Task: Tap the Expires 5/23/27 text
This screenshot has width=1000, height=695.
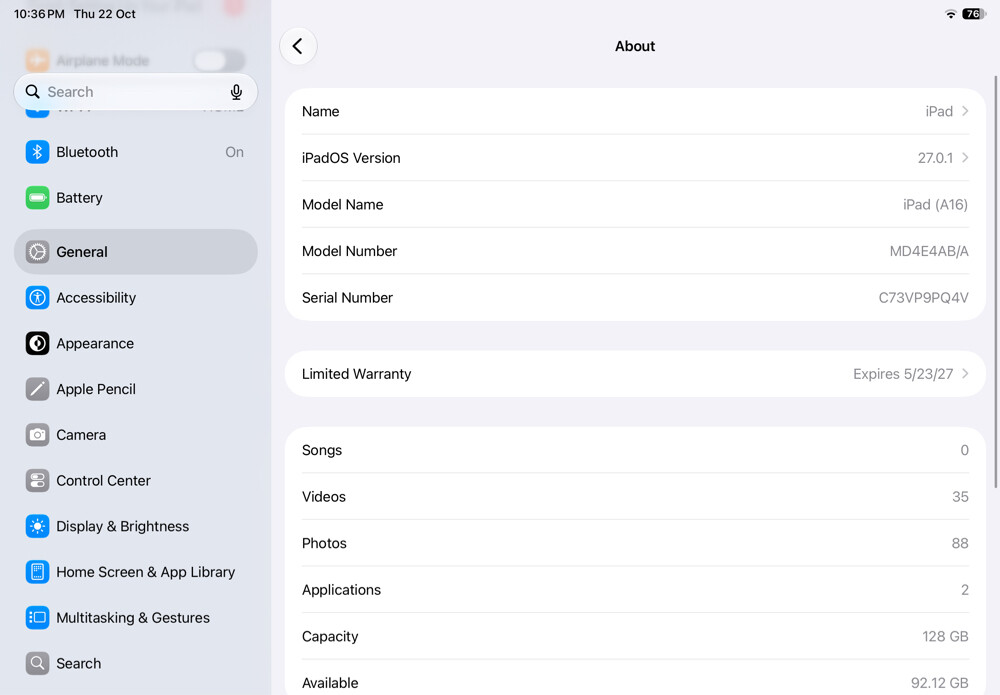Action: (903, 374)
